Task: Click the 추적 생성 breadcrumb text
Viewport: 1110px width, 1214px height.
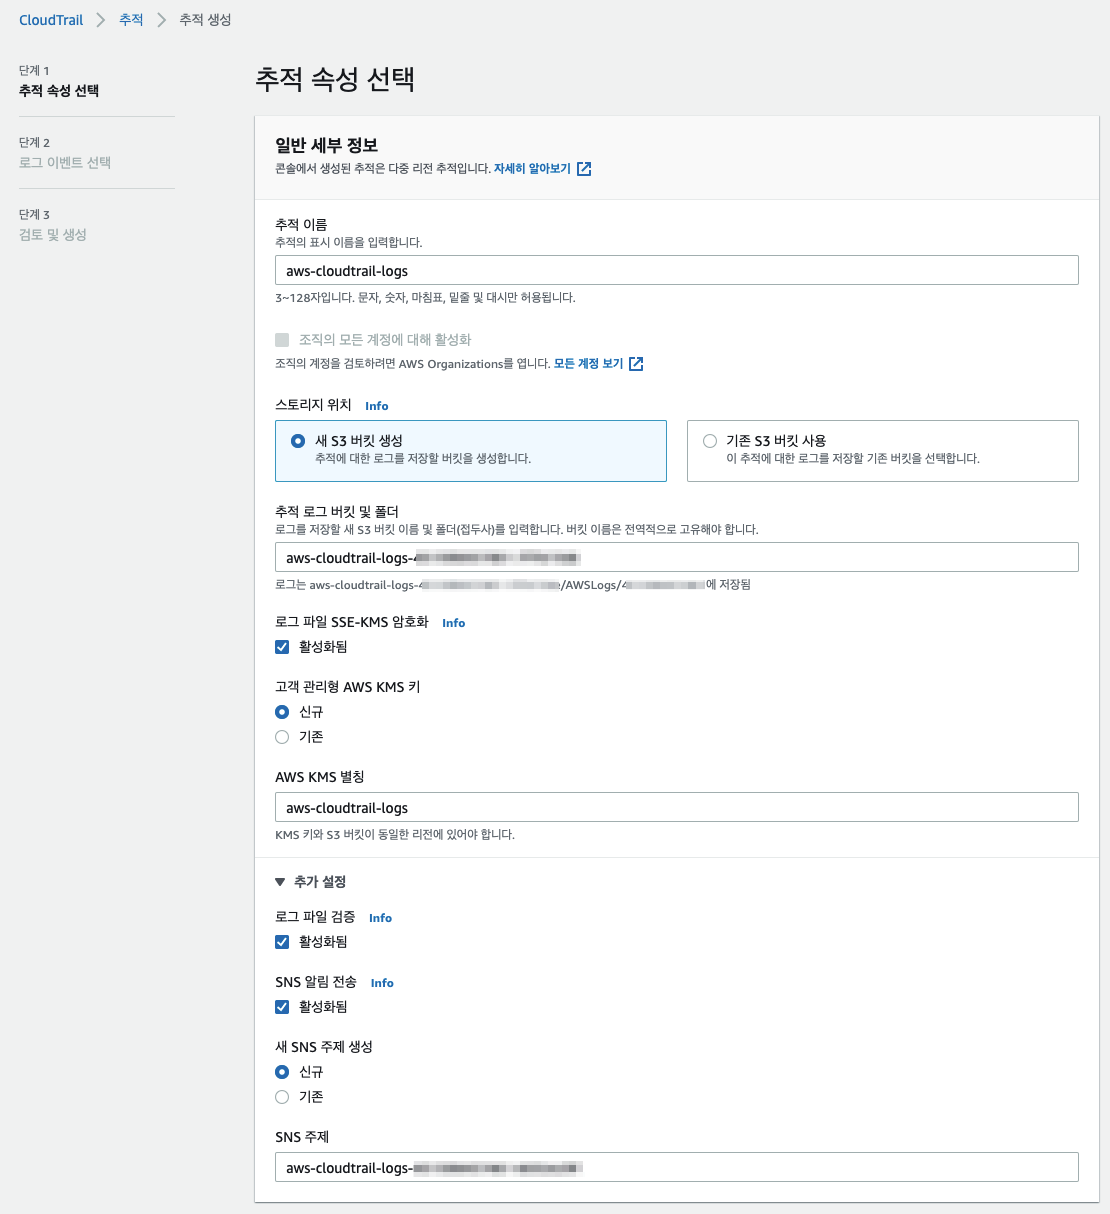Action: 205,20
